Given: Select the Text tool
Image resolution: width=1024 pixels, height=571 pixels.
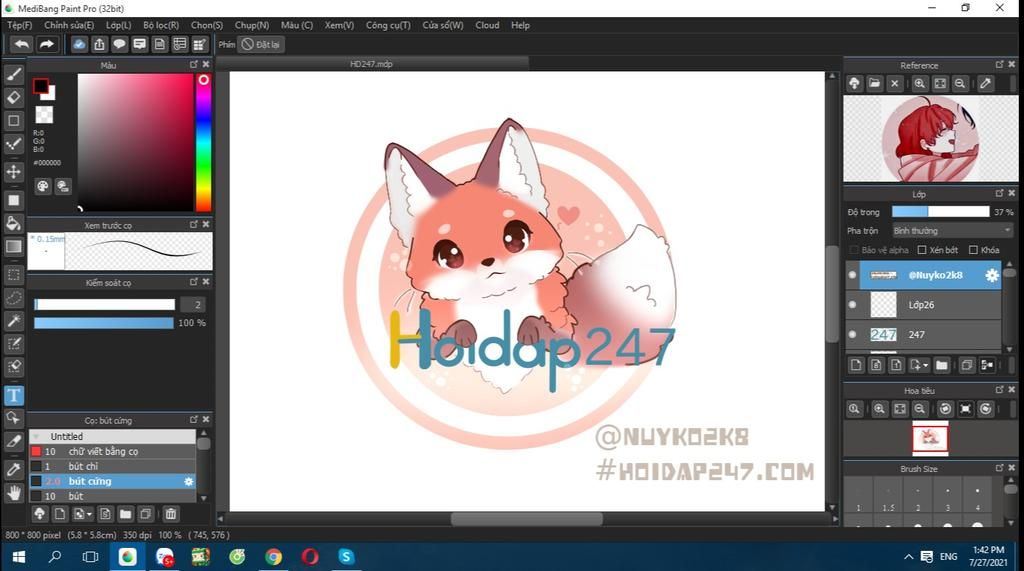Looking at the screenshot, I should tap(14, 395).
